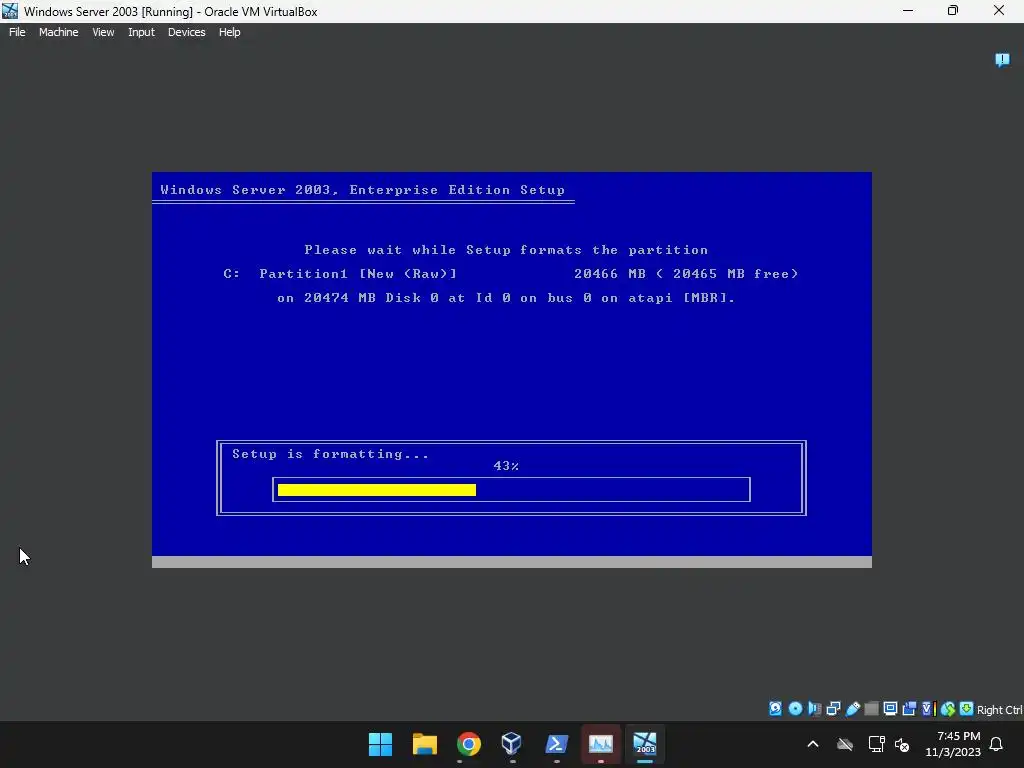The height and width of the screenshot is (768, 1024).
Task: Click the virtualization CPU load indicator
Action: click(x=928, y=709)
